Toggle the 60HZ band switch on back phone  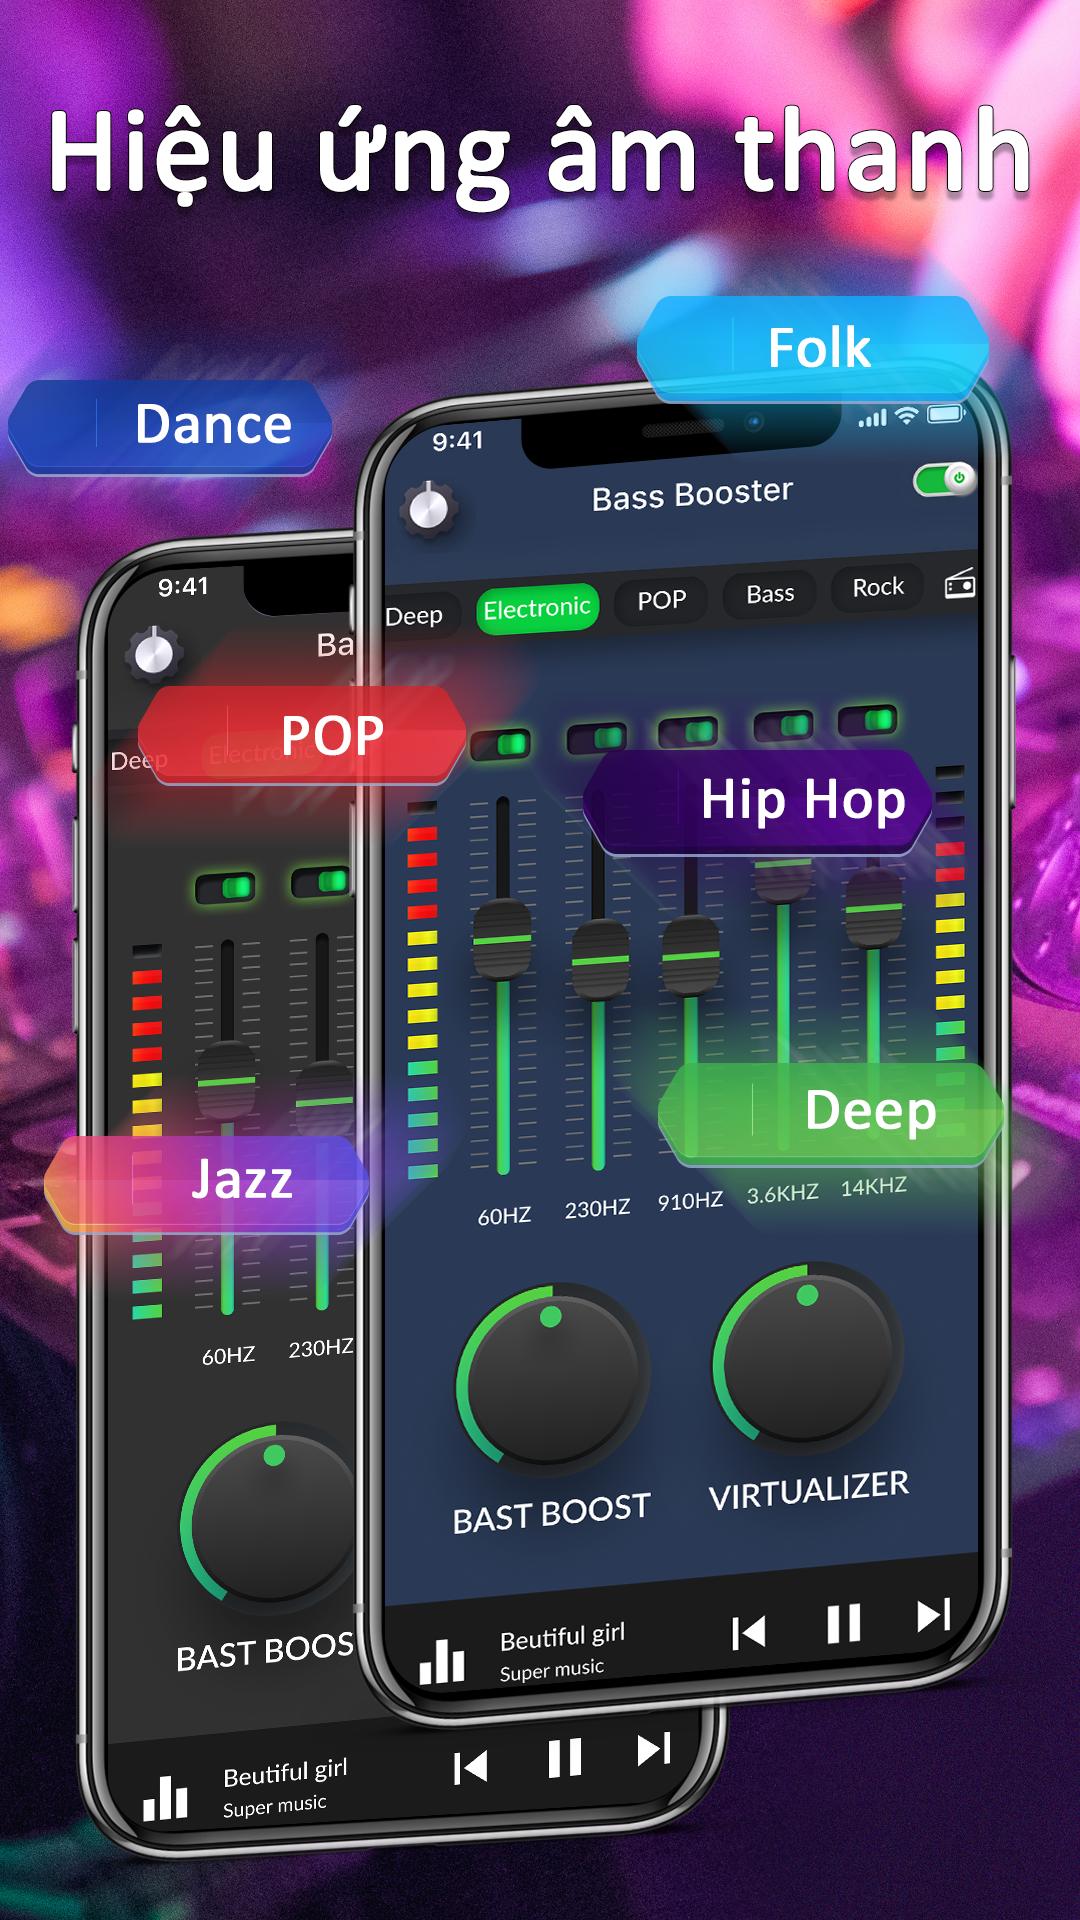[x=225, y=887]
